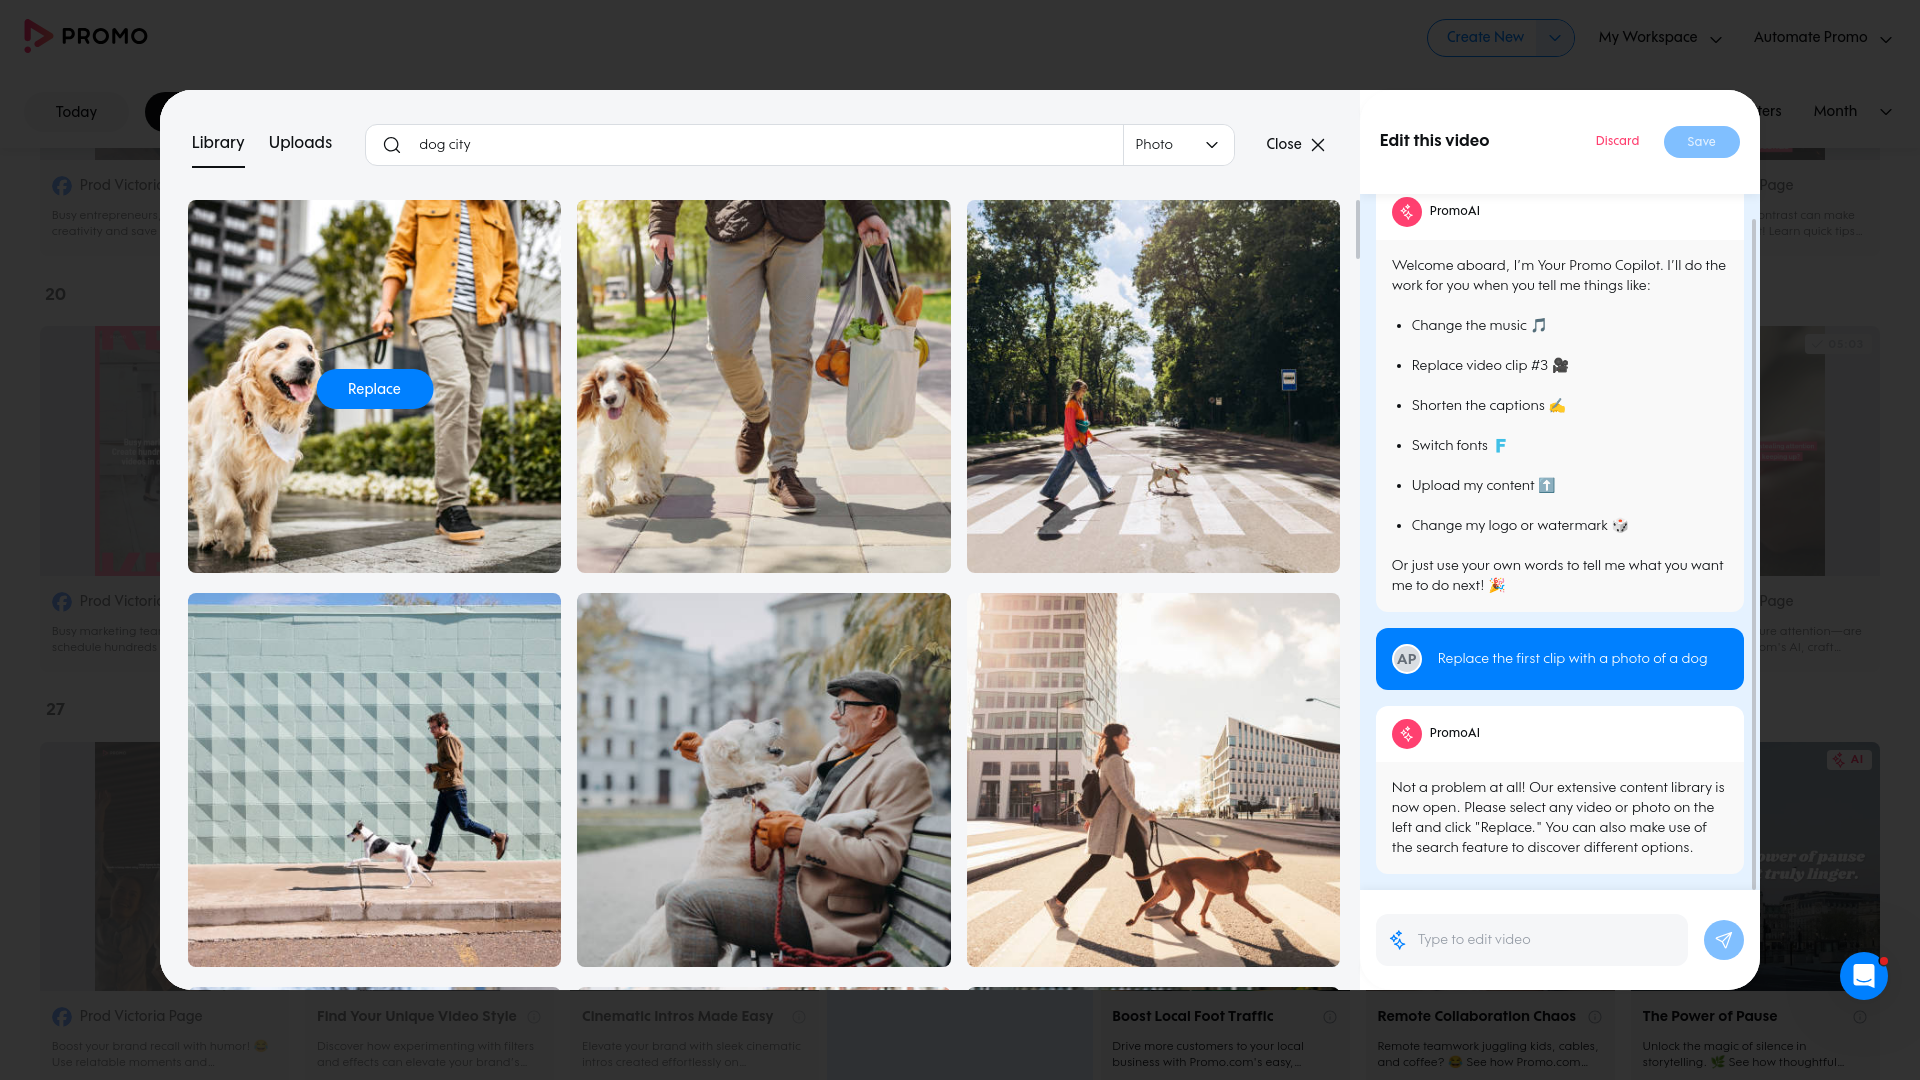The width and height of the screenshot is (1920, 1080).
Task: Expand the Automate Promo menu
Action: [x=1822, y=38]
